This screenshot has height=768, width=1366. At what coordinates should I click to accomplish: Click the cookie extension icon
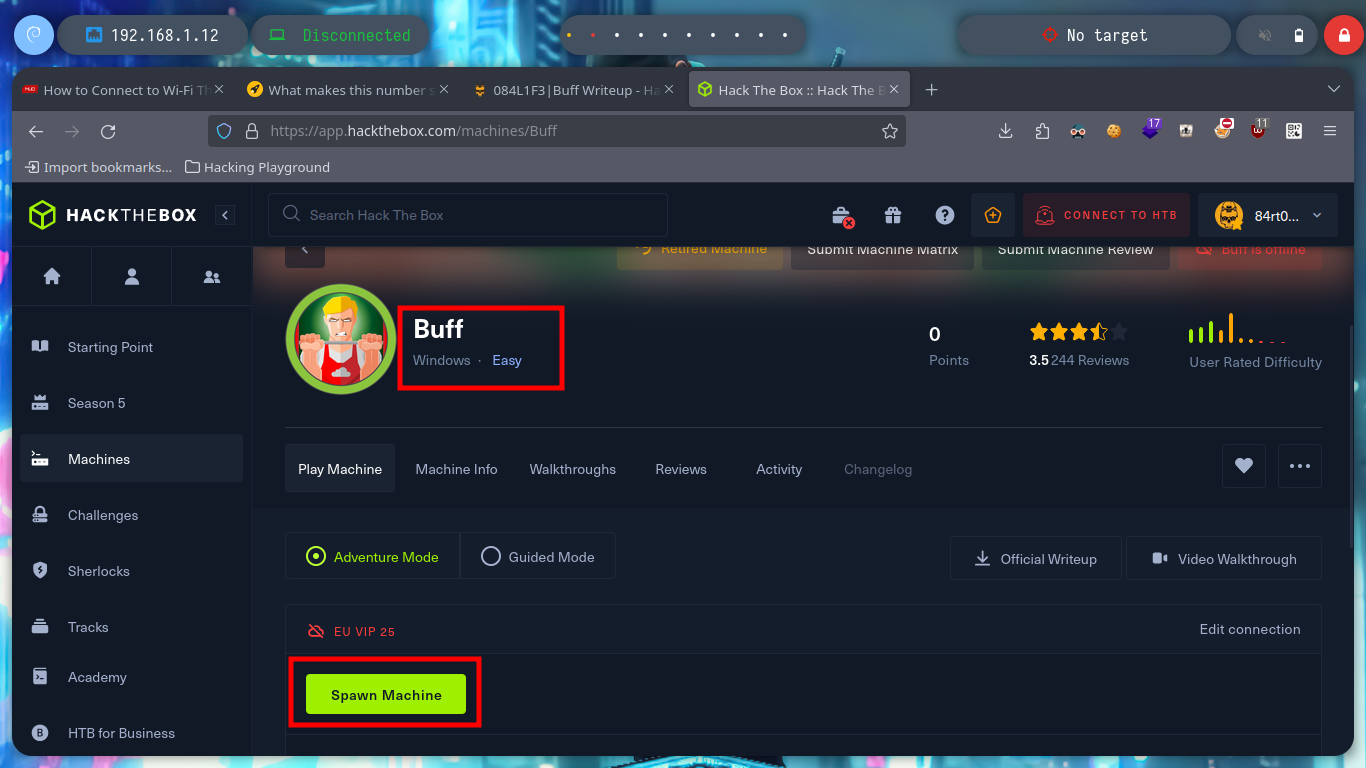(1114, 131)
